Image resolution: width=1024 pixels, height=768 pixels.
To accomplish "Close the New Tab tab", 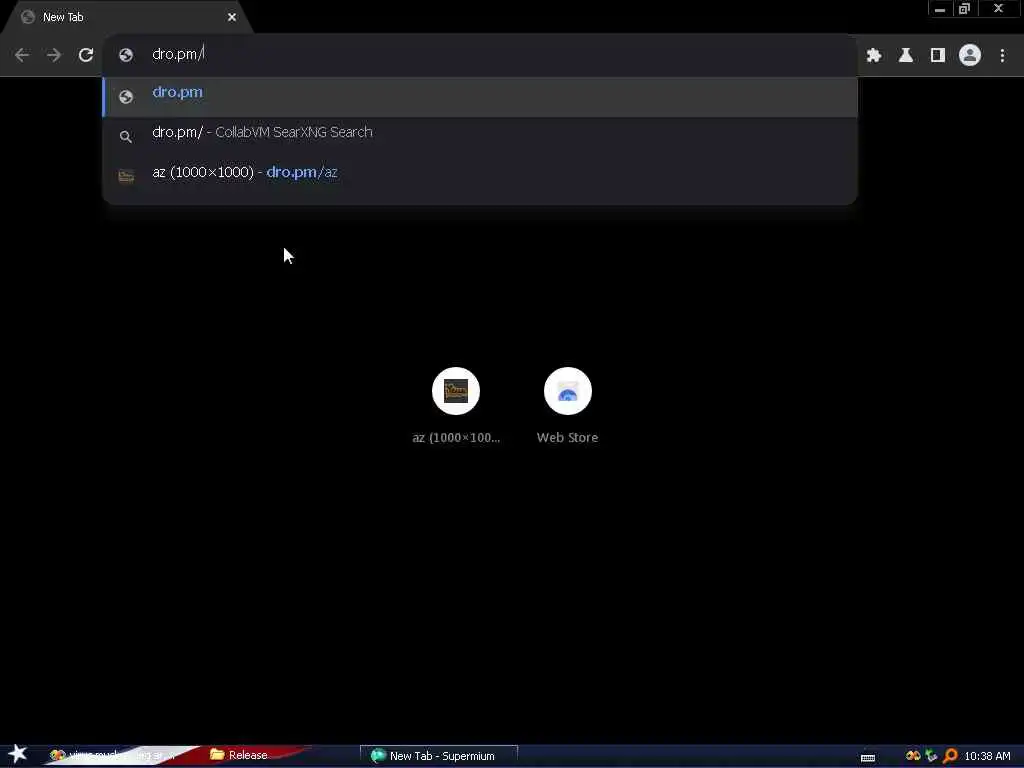I will click(x=232, y=17).
